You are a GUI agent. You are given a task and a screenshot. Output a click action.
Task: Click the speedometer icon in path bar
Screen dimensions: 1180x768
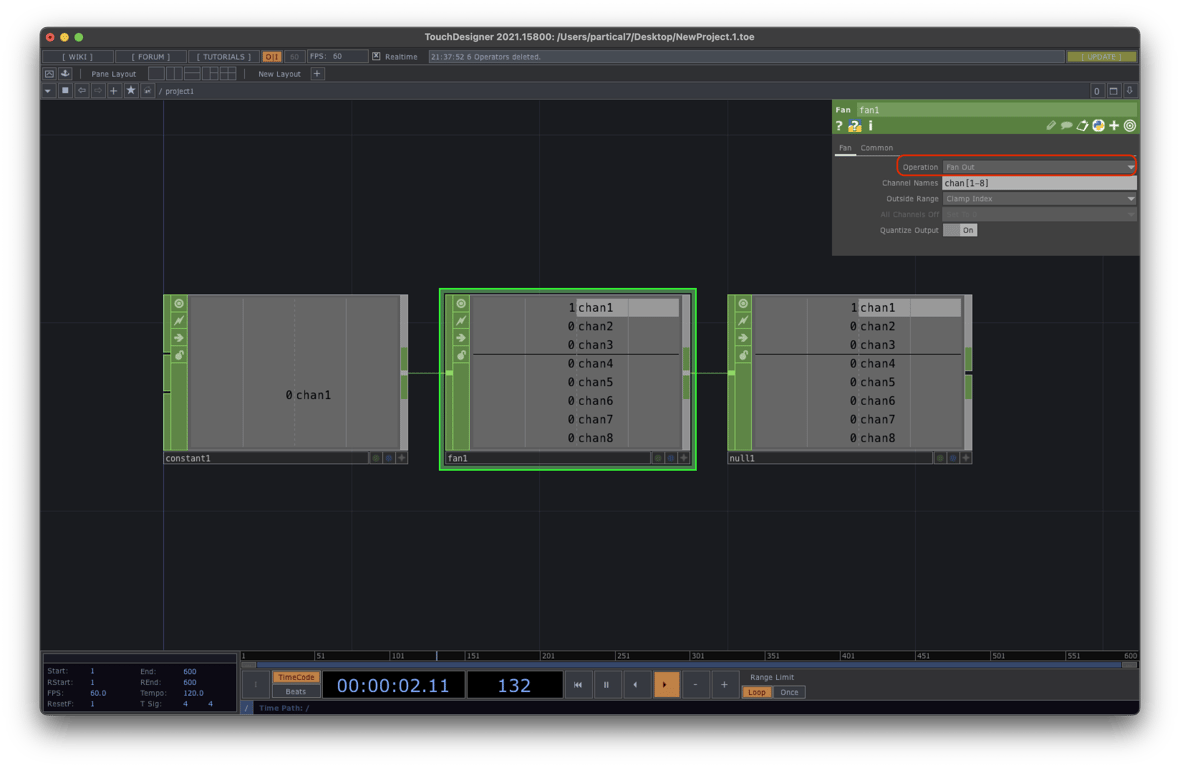tap(148, 91)
